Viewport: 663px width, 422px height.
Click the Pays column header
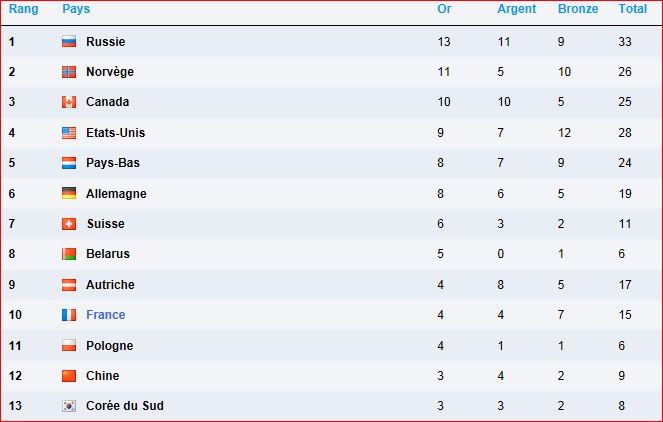click(76, 9)
